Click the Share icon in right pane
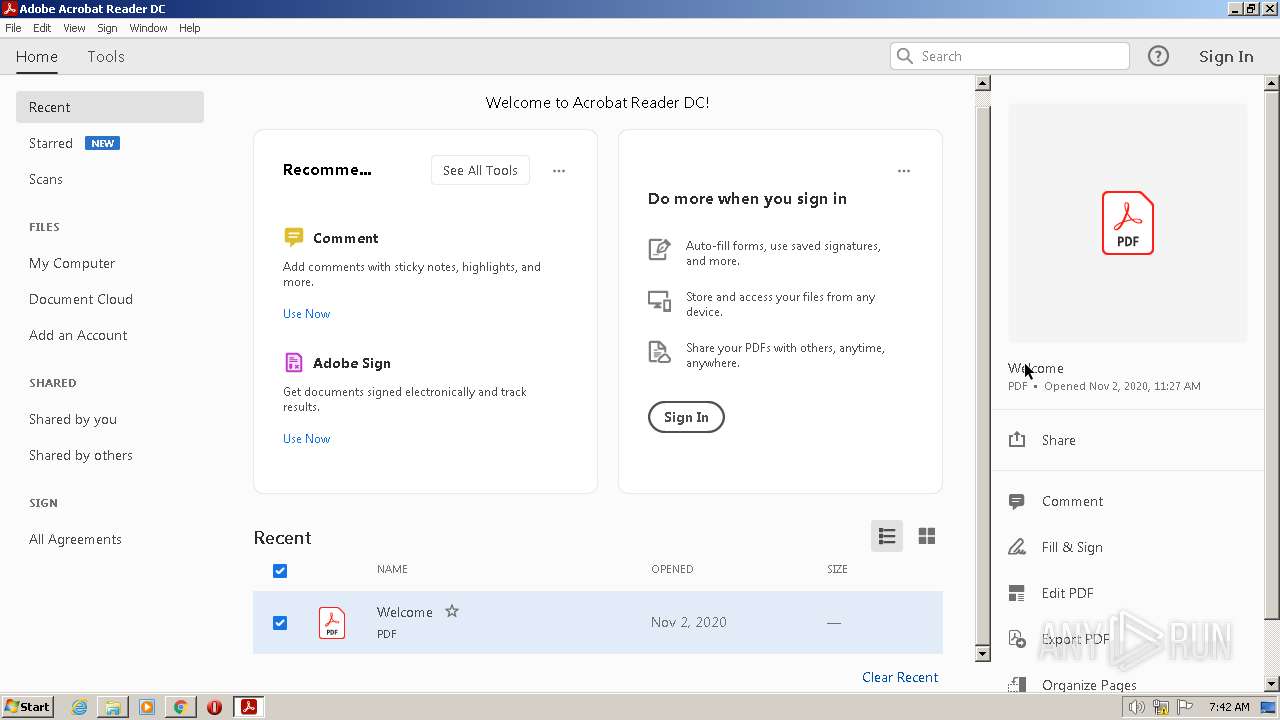 coord(1017,440)
